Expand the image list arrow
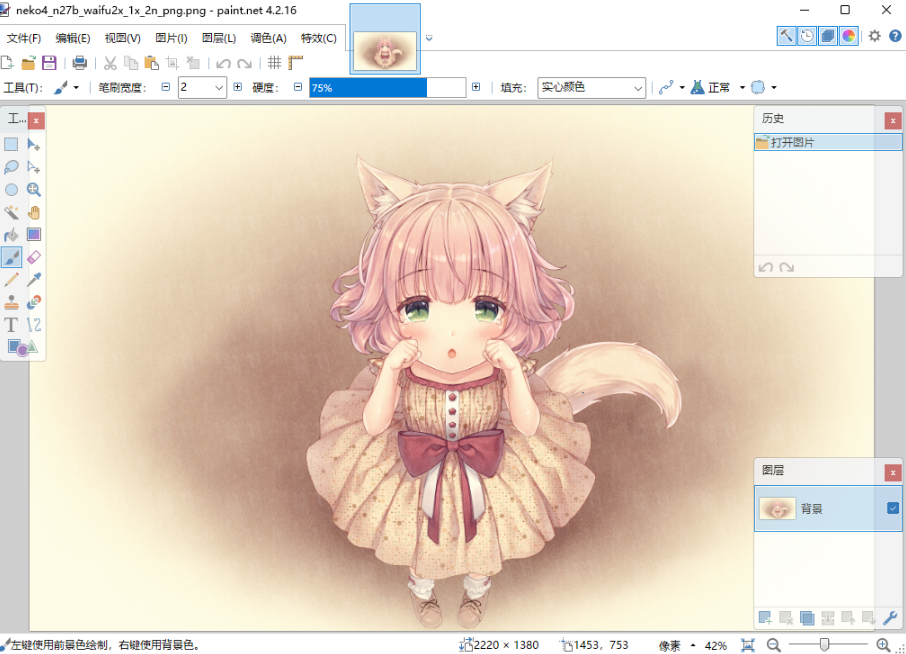The width and height of the screenshot is (906, 654). tap(429, 38)
